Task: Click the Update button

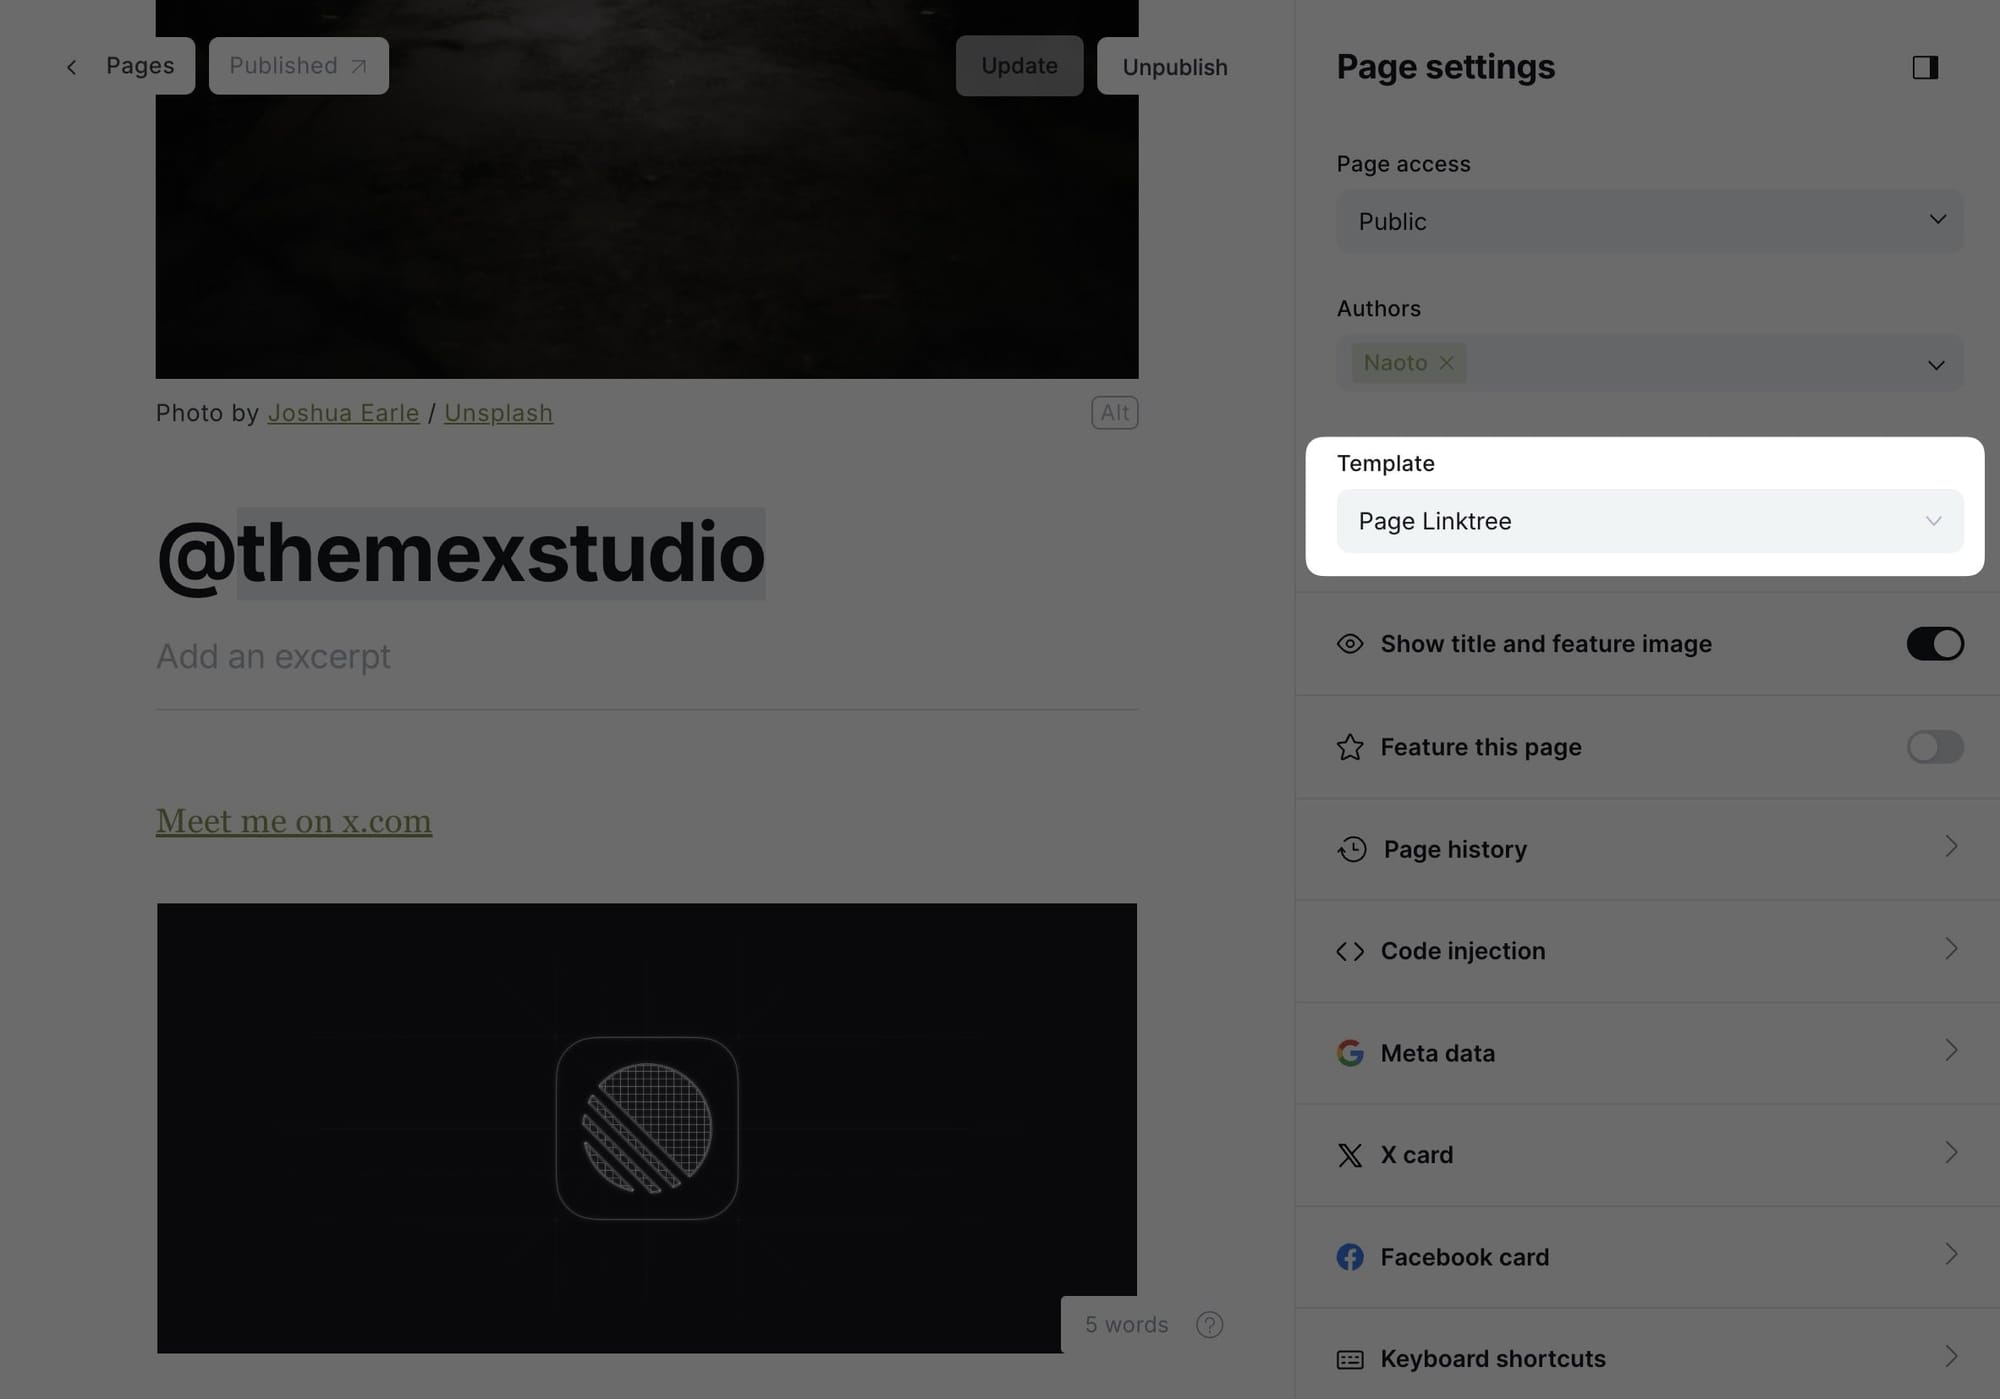Action: 1019,66
